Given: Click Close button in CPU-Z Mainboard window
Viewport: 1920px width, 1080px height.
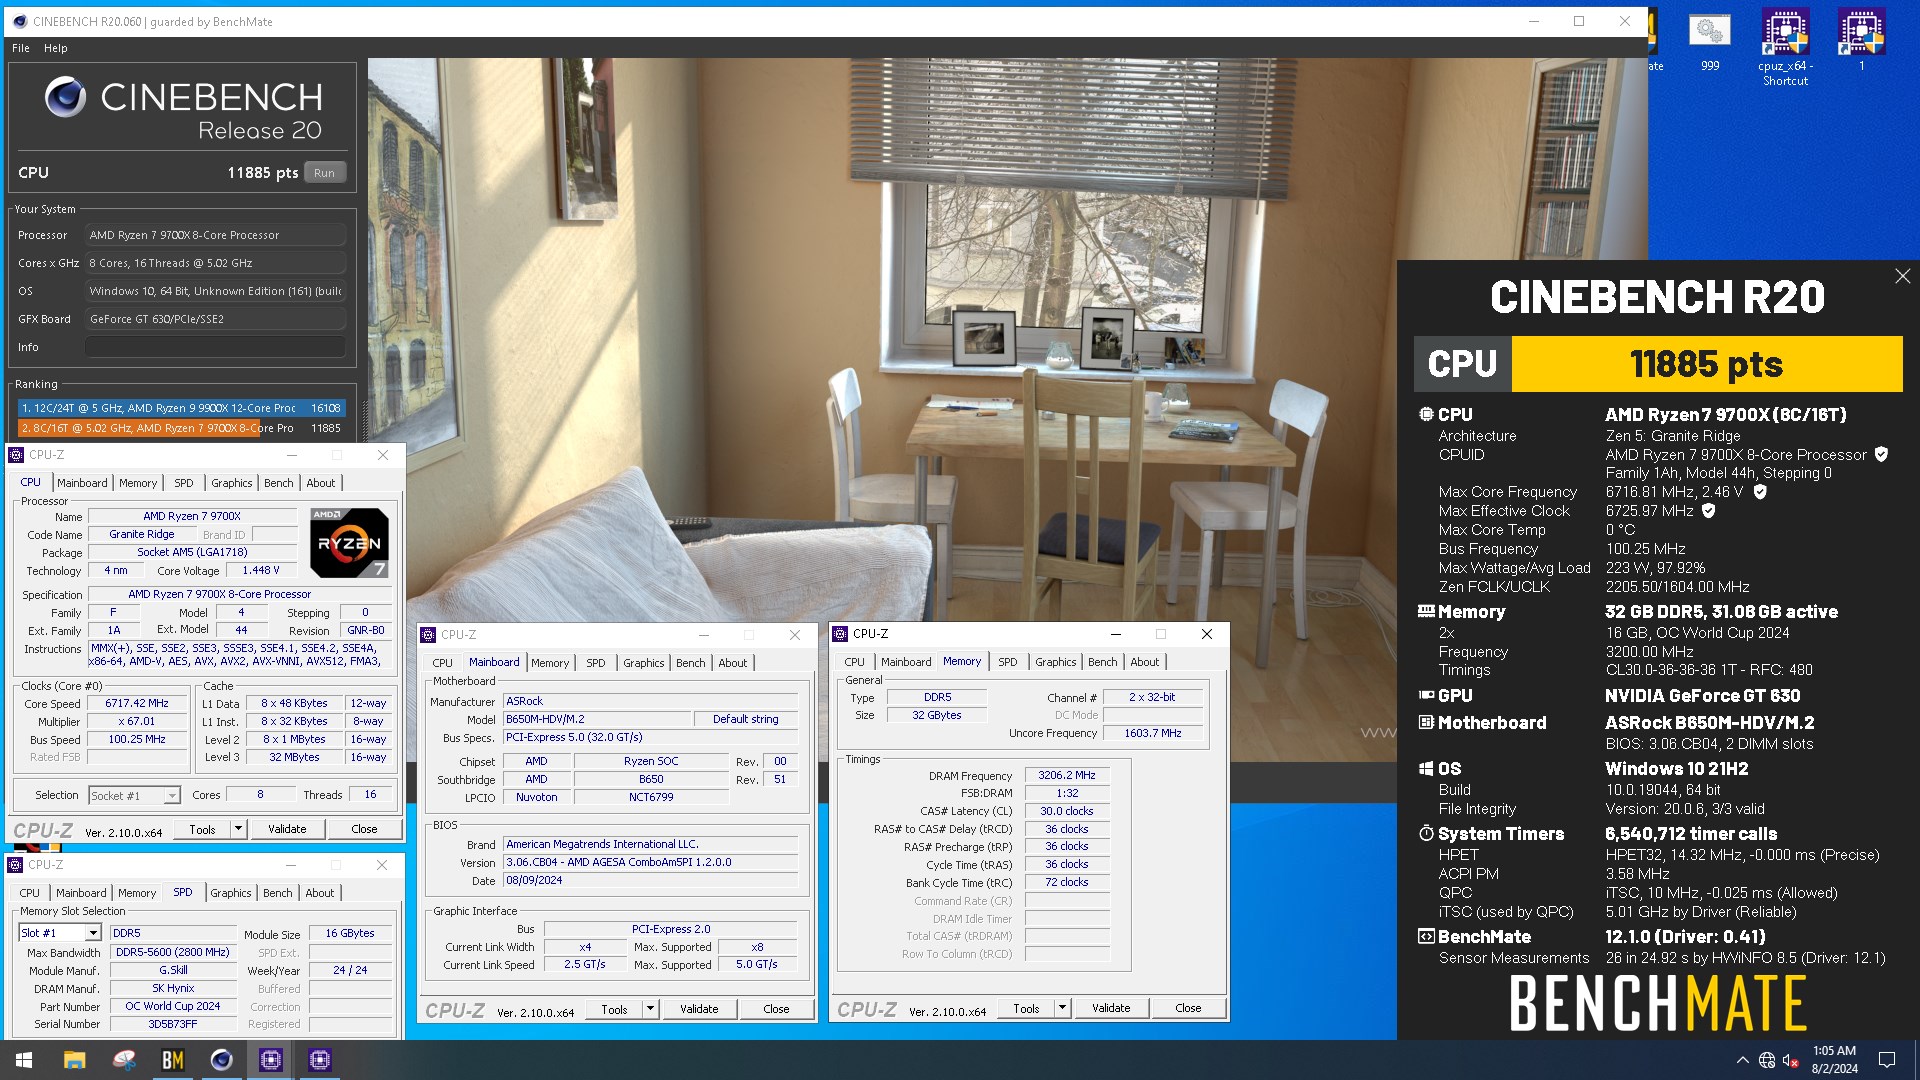Looking at the screenshot, I should (x=776, y=1009).
